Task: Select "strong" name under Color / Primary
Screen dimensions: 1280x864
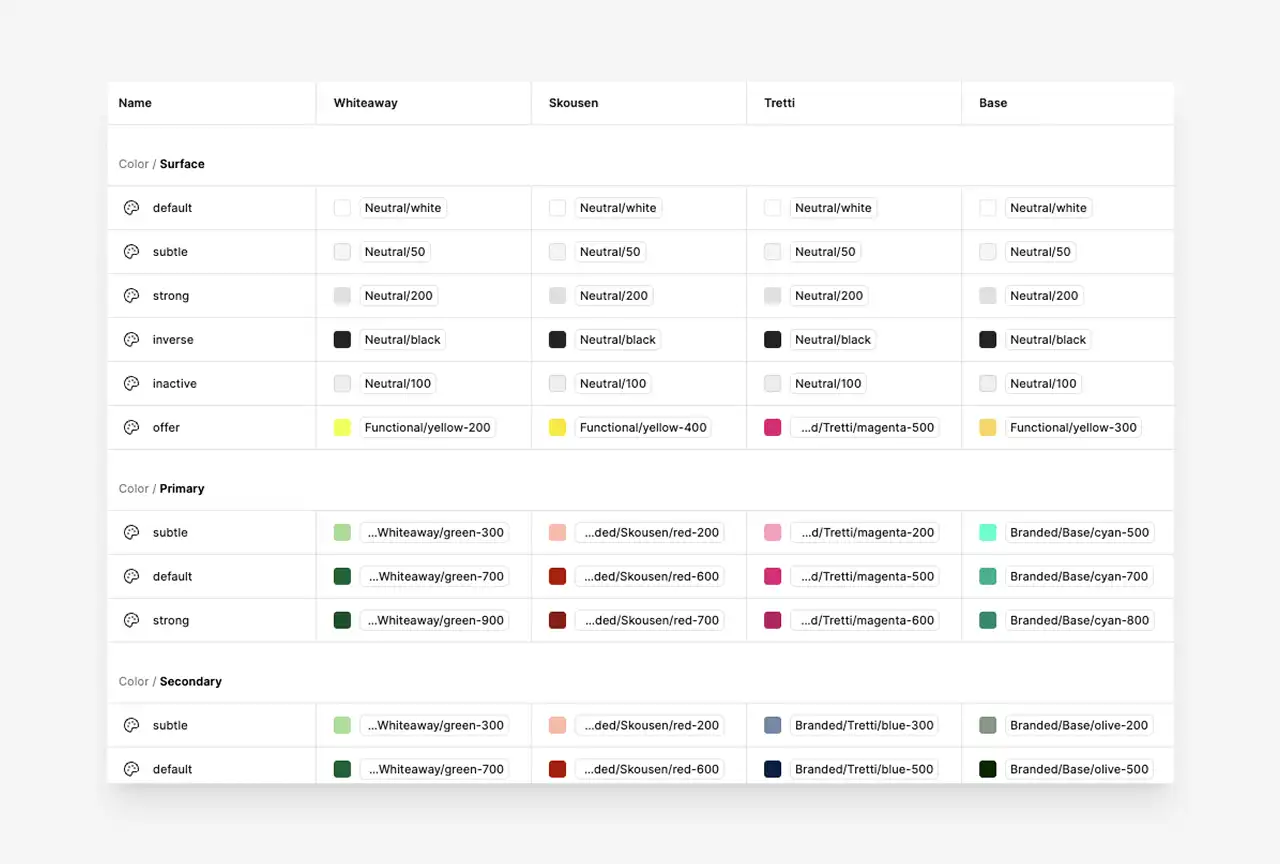Action: coord(171,621)
